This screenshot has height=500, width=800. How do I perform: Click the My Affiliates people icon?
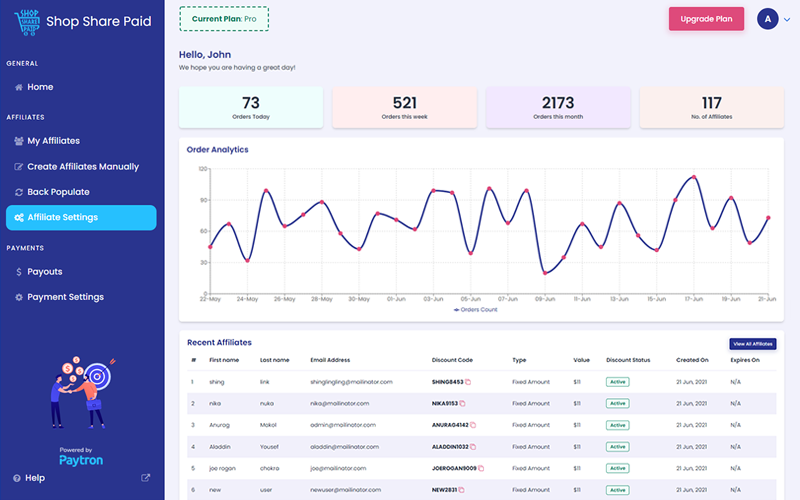click(x=19, y=141)
